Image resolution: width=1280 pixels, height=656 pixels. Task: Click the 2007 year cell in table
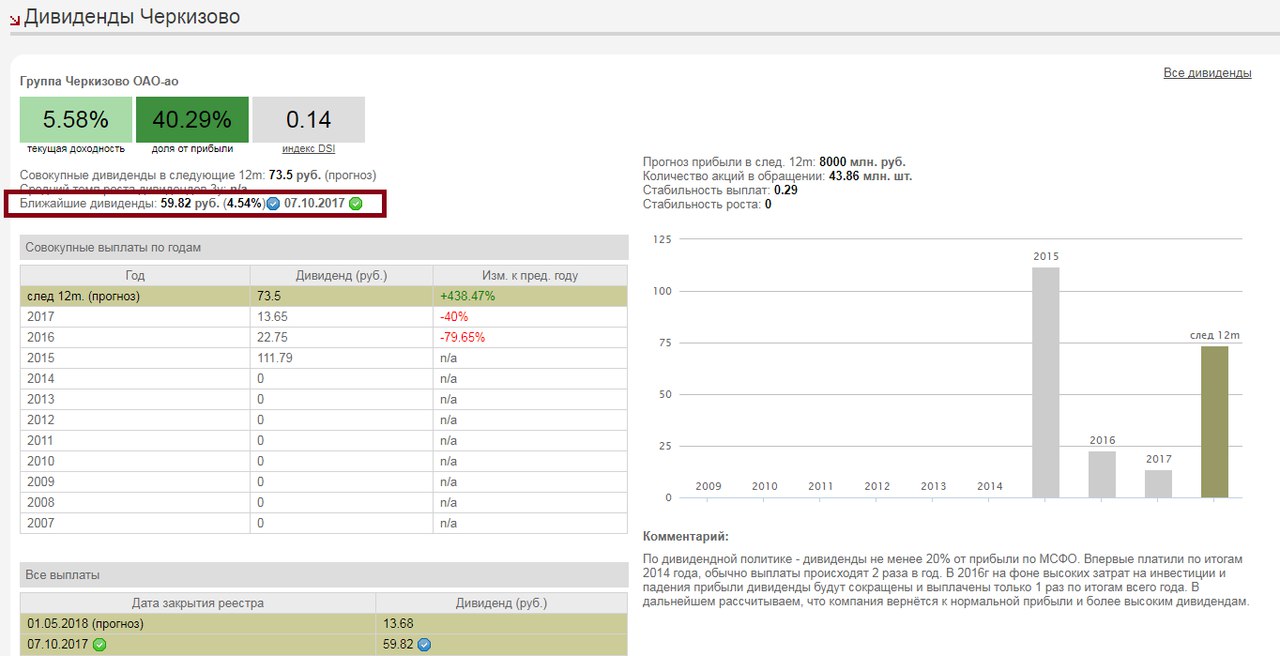coord(135,523)
